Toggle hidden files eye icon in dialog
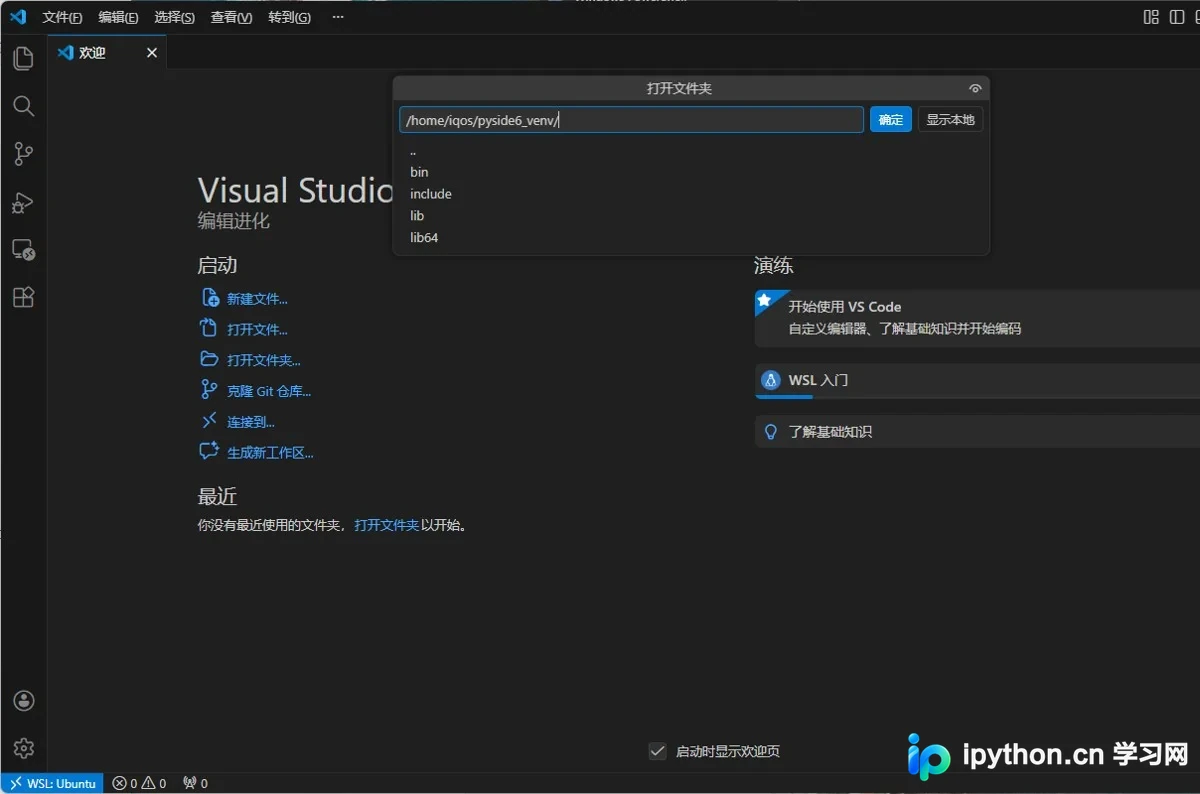Screen dimensions: 1200x794 (975, 89)
